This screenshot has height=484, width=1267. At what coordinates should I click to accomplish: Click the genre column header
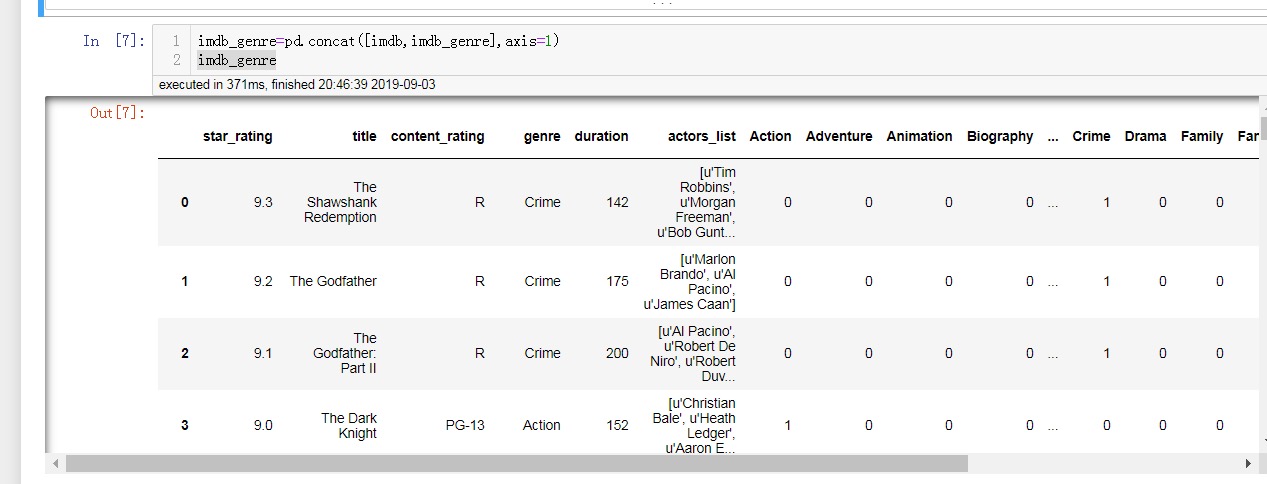point(542,136)
